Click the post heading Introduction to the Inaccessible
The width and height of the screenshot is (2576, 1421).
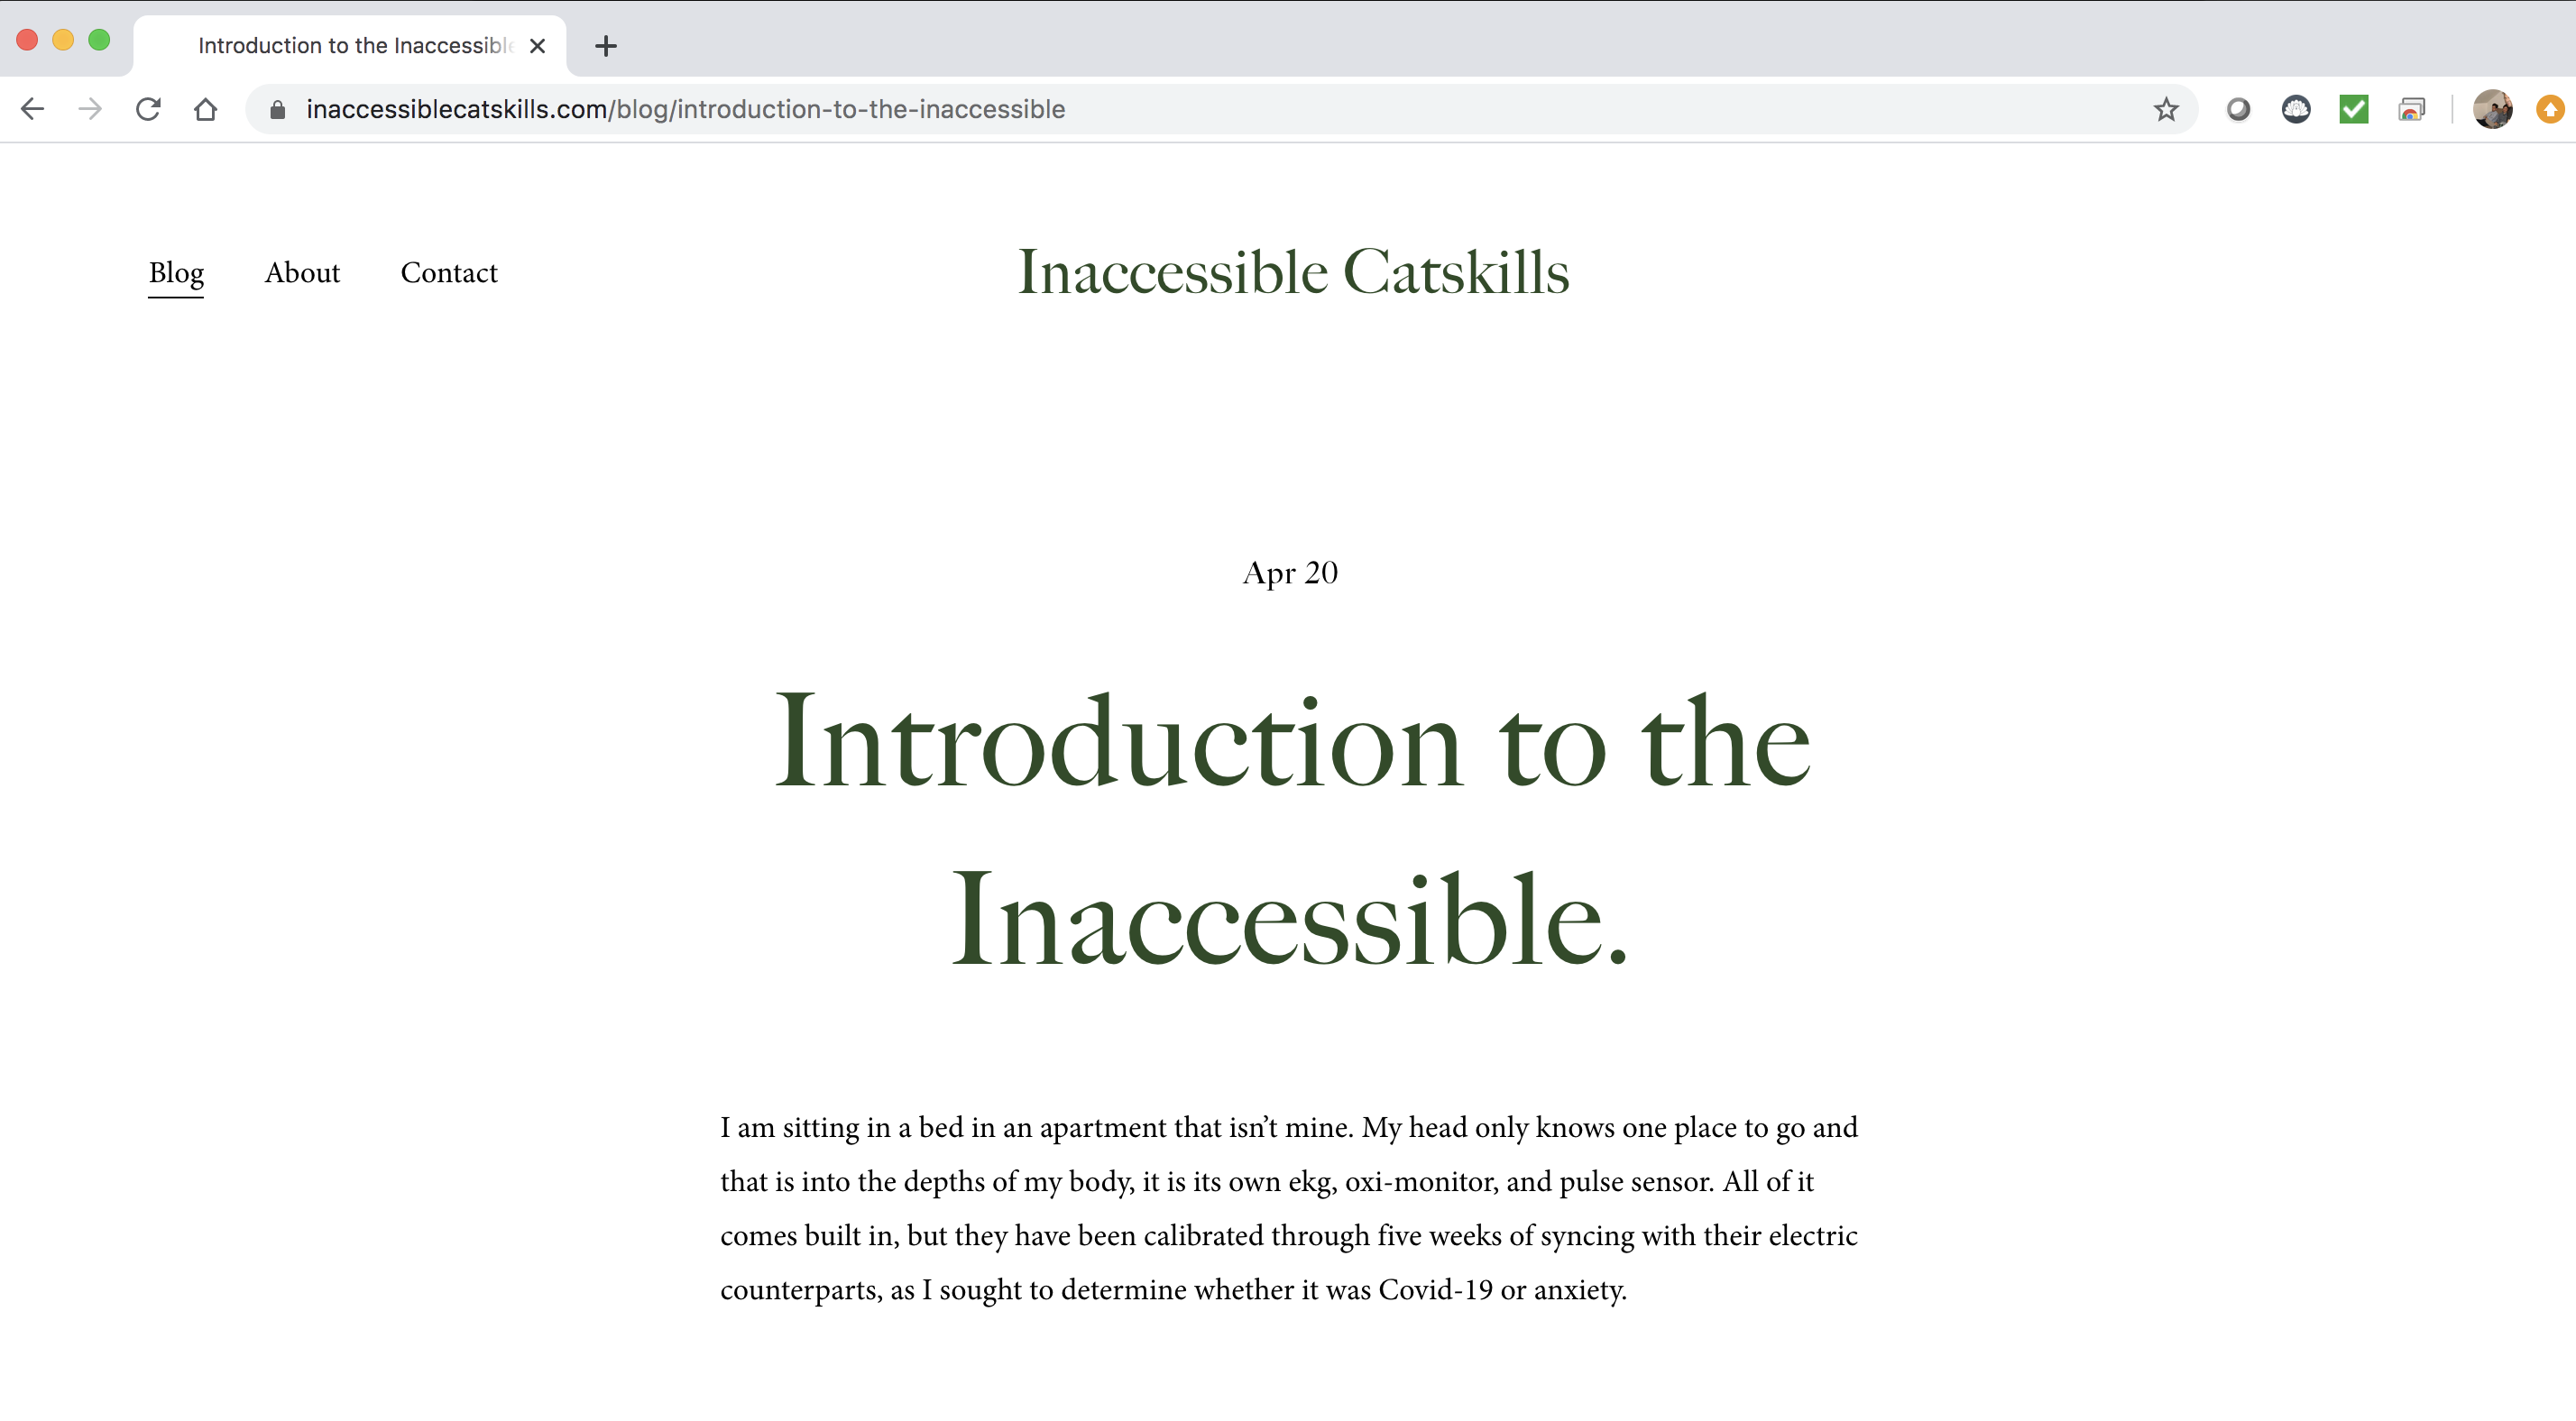[x=1292, y=830]
